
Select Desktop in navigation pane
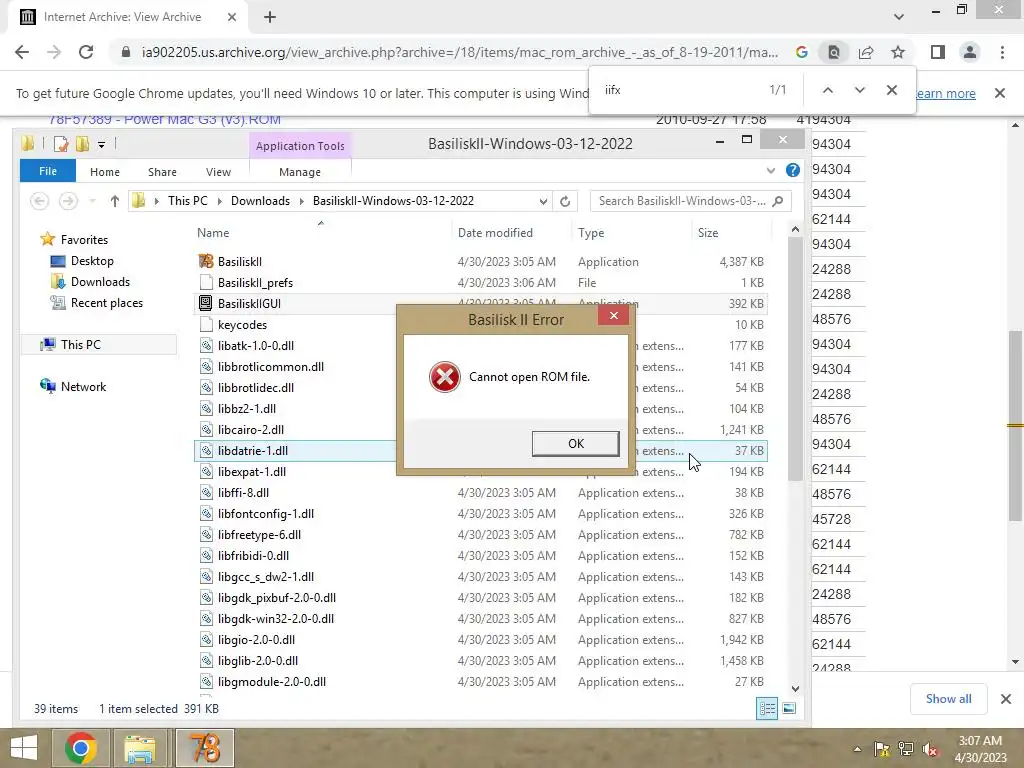pyautogui.click(x=91, y=261)
